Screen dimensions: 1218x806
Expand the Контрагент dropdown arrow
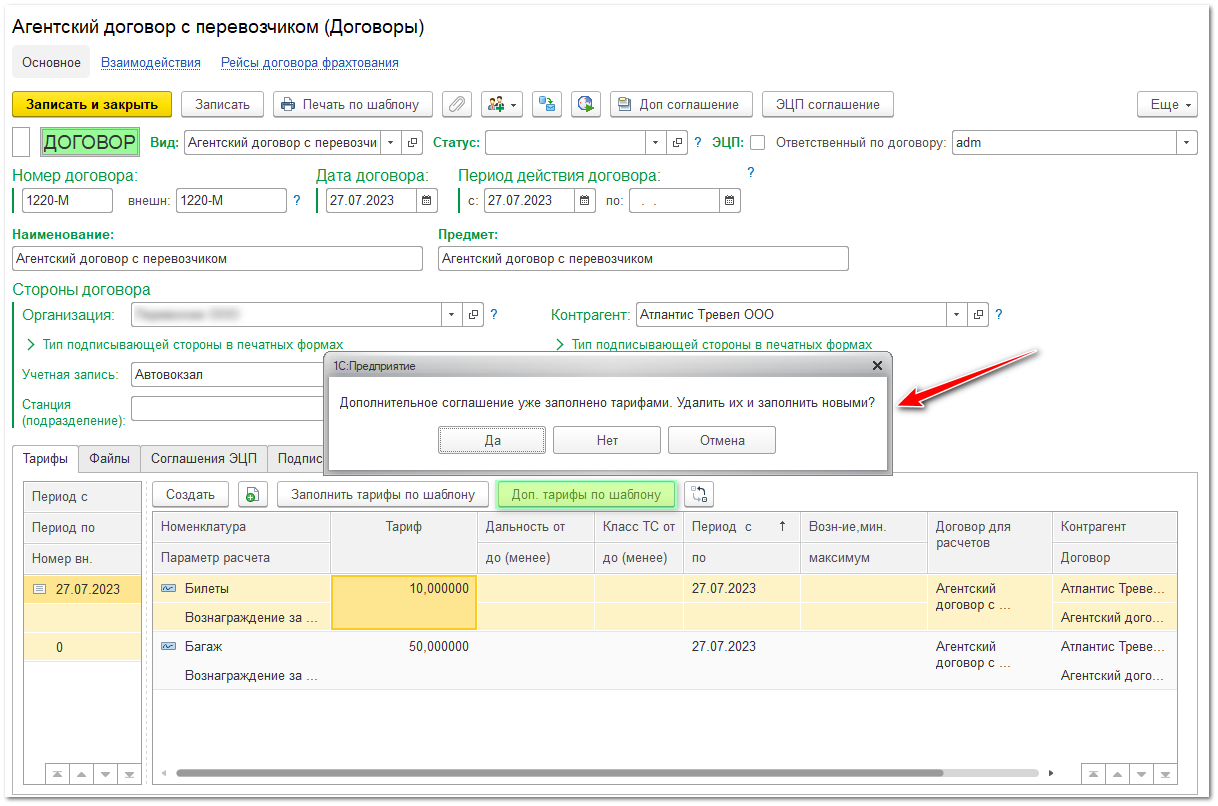coord(958,314)
